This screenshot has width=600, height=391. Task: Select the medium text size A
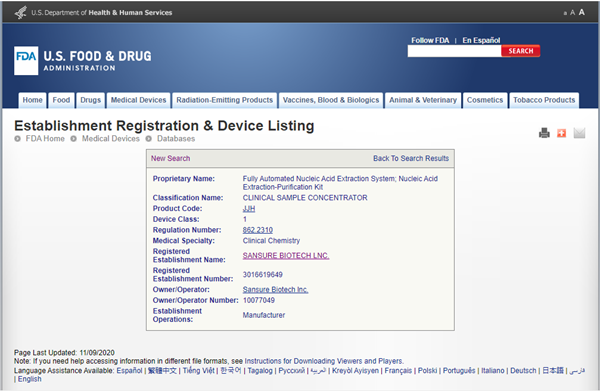(572, 13)
